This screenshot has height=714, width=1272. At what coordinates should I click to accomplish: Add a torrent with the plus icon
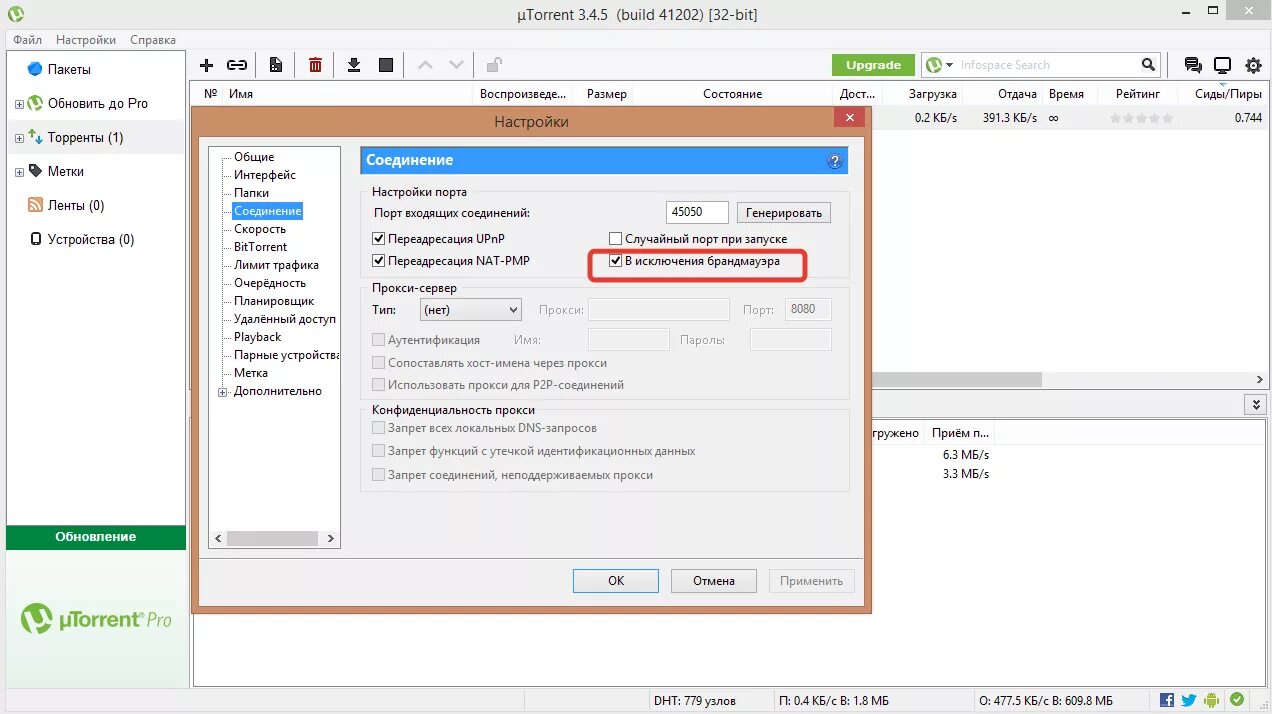tap(206, 65)
